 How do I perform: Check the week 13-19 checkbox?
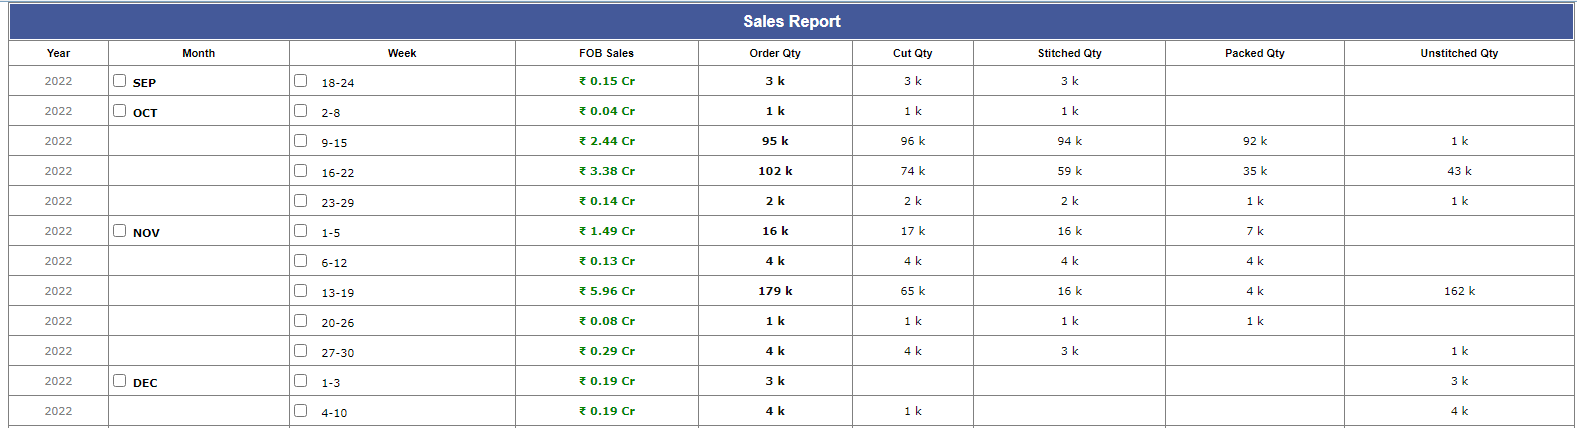[x=301, y=291]
